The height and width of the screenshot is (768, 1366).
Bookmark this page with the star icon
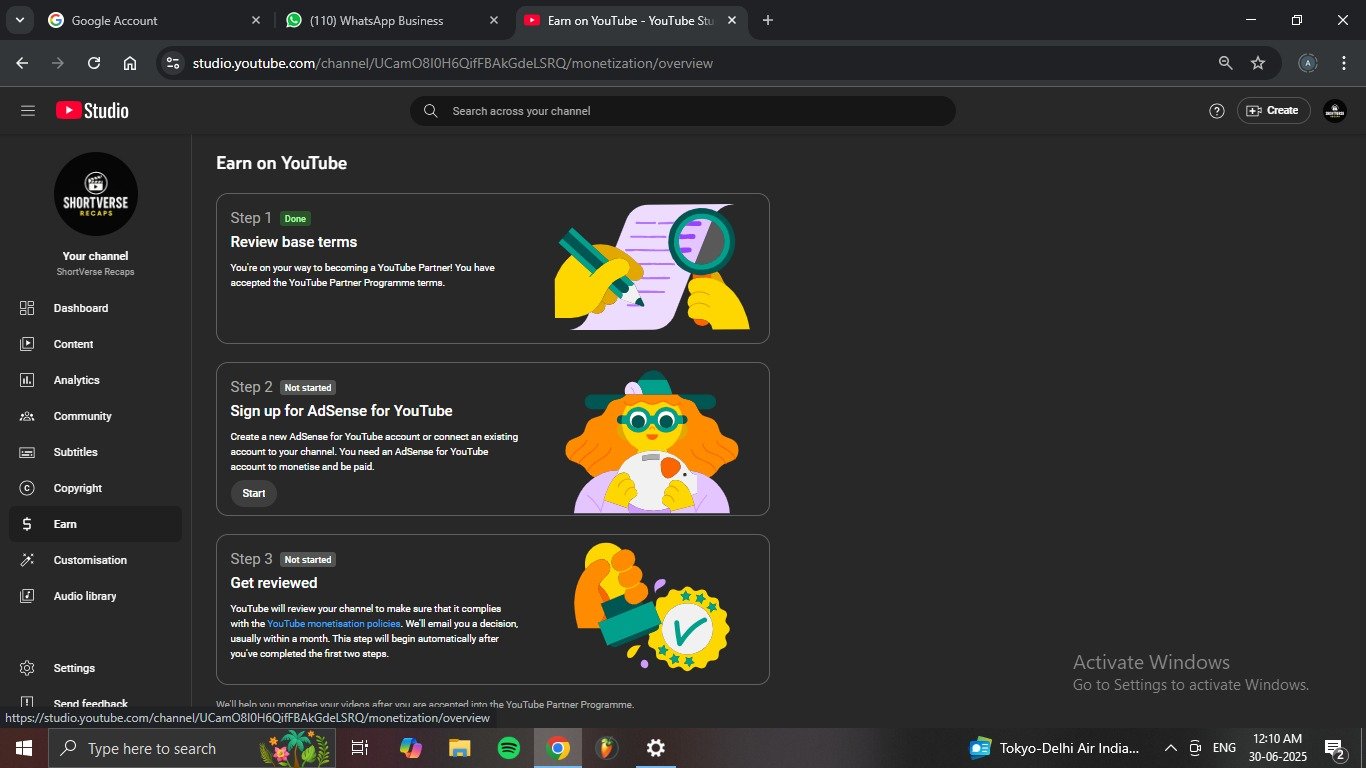1258,63
